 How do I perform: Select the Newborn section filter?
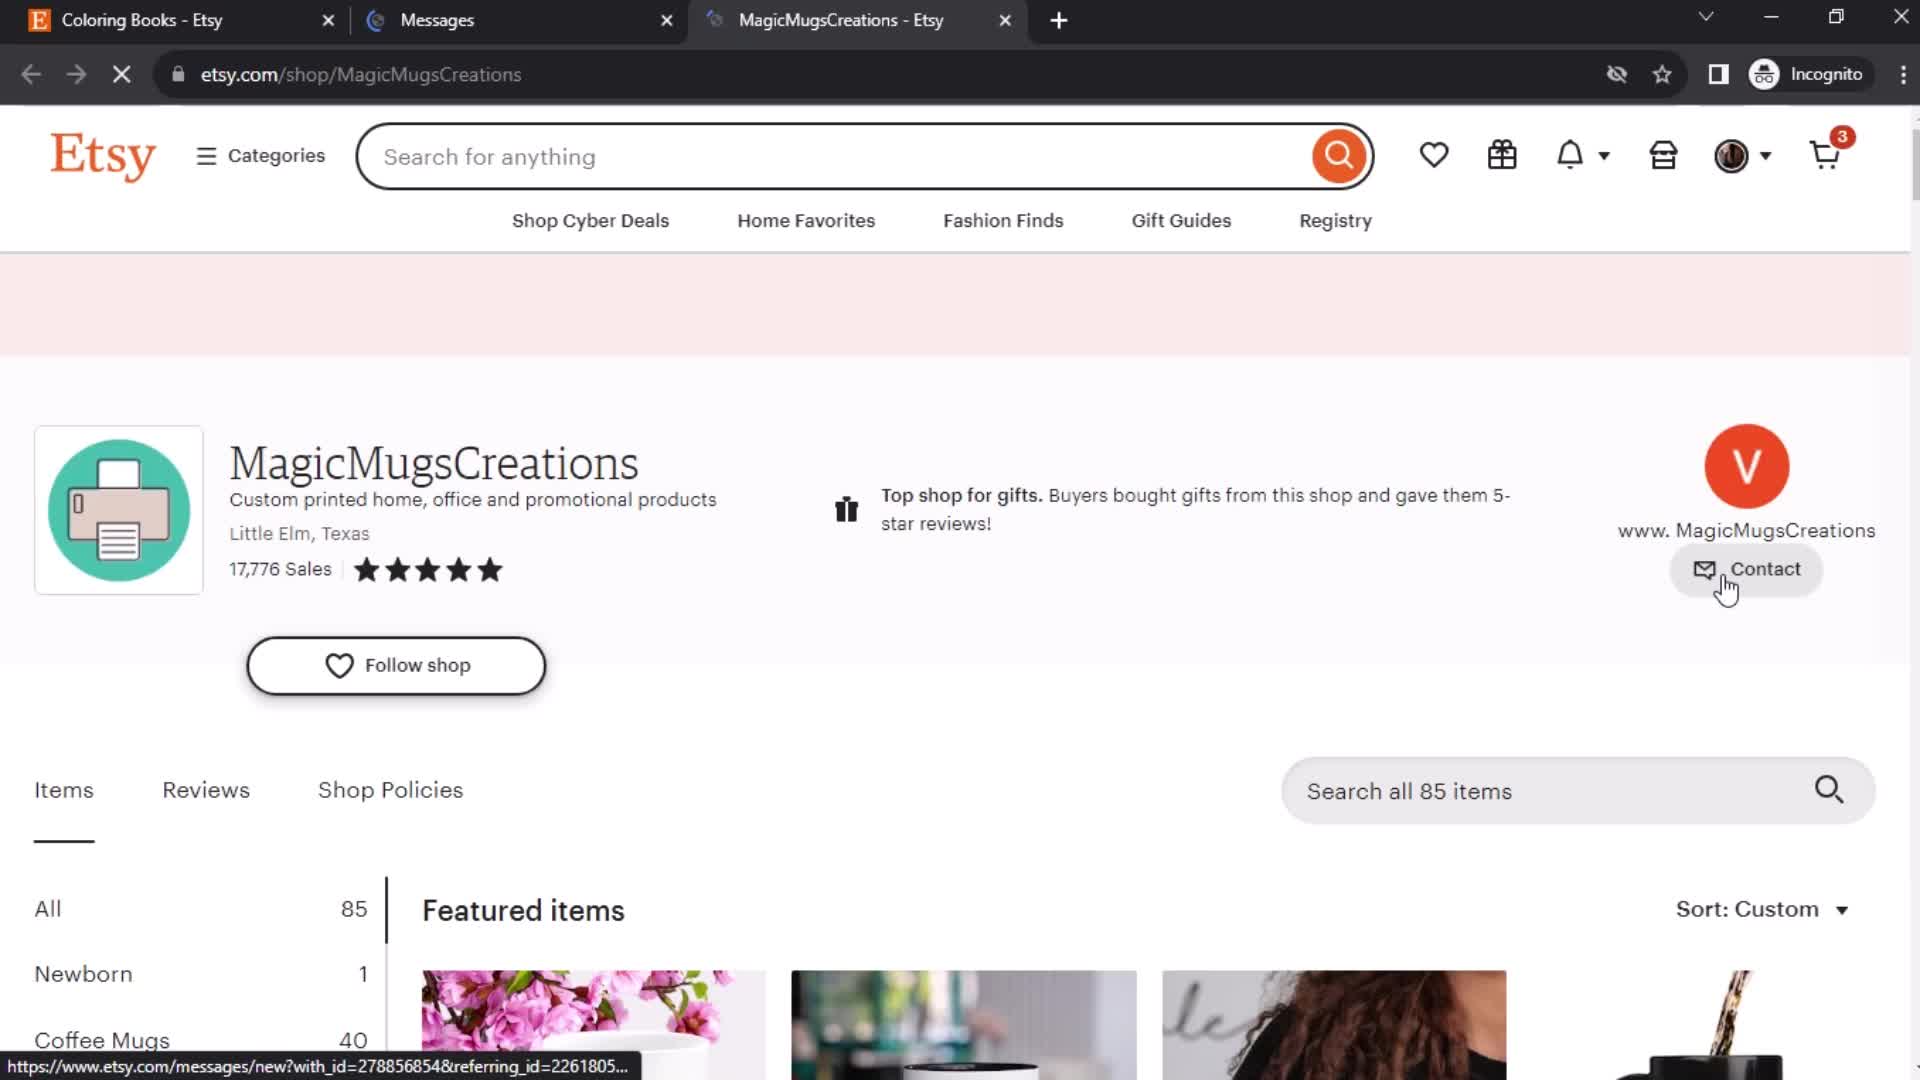pos(200,974)
